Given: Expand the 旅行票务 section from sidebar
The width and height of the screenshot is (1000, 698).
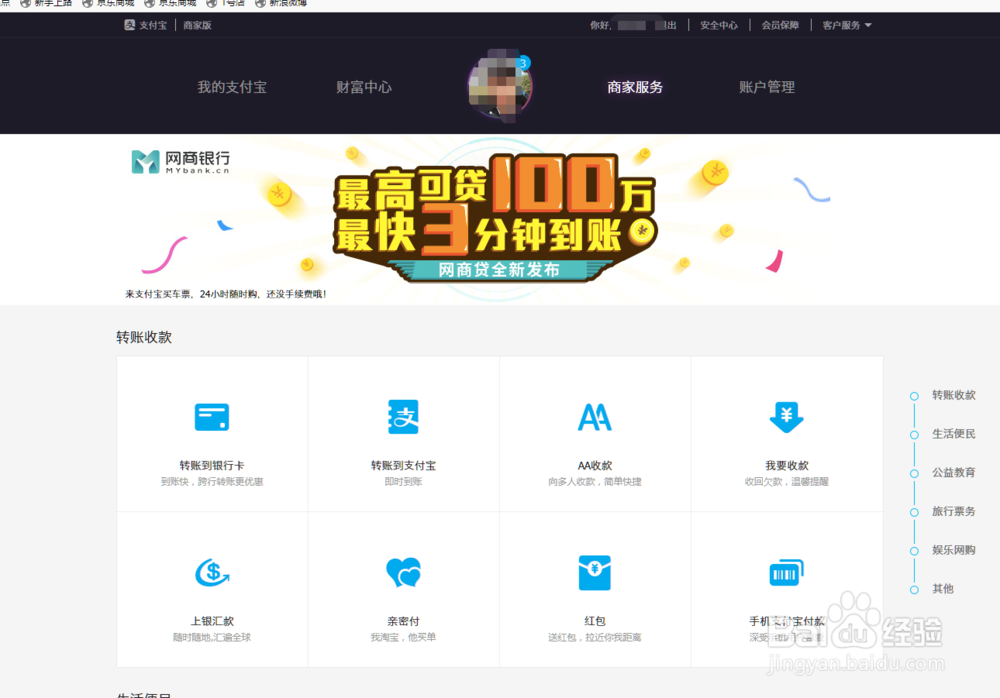Looking at the screenshot, I should pyautogui.click(x=913, y=511).
